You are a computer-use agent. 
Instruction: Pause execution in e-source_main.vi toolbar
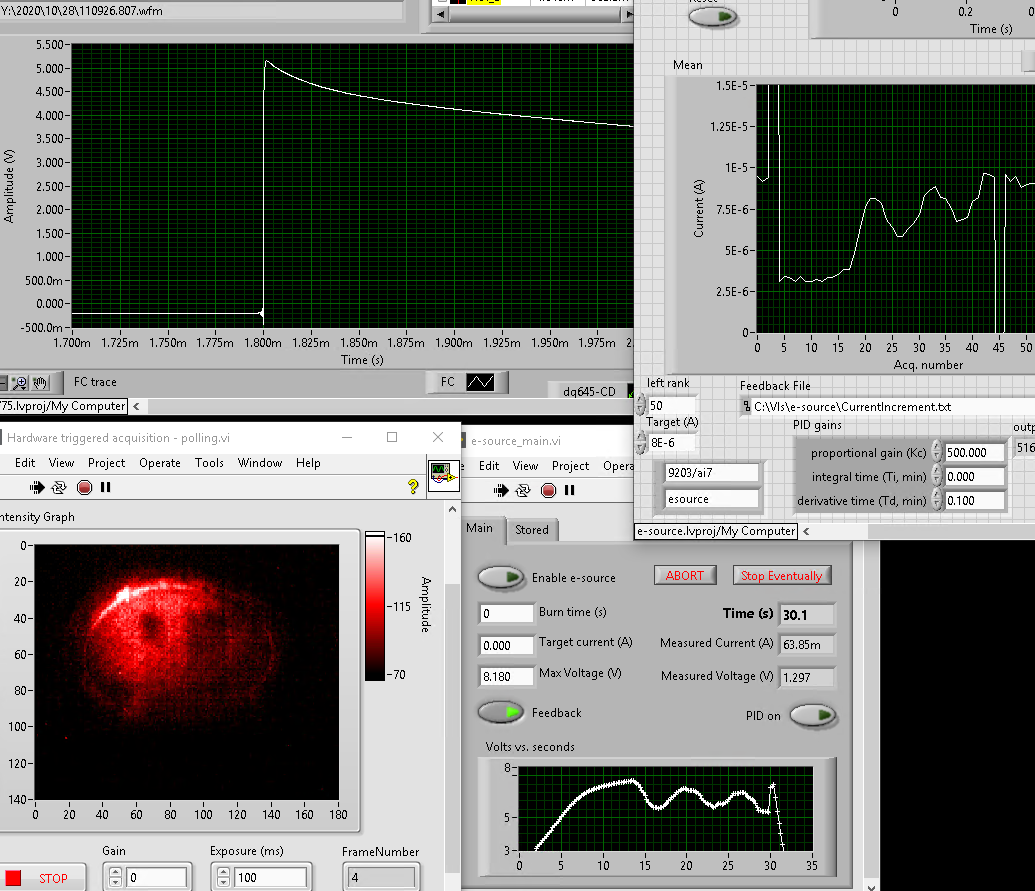pos(570,490)
